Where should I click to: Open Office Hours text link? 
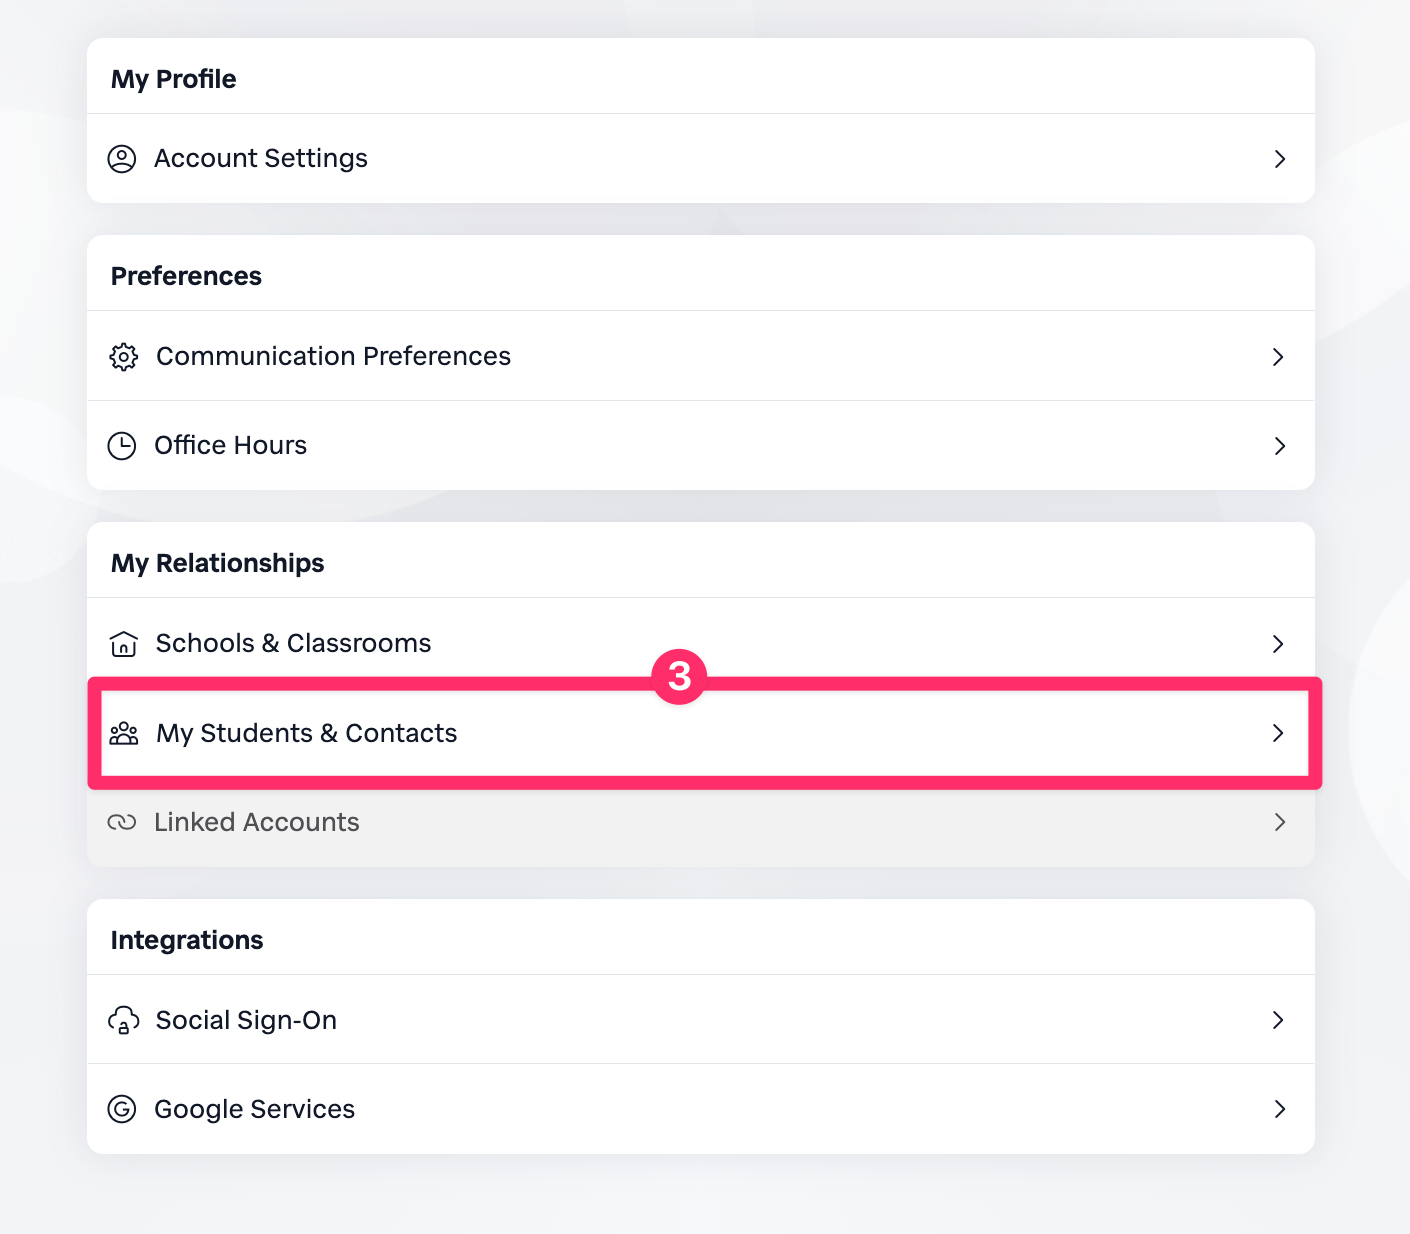point(230,446)
